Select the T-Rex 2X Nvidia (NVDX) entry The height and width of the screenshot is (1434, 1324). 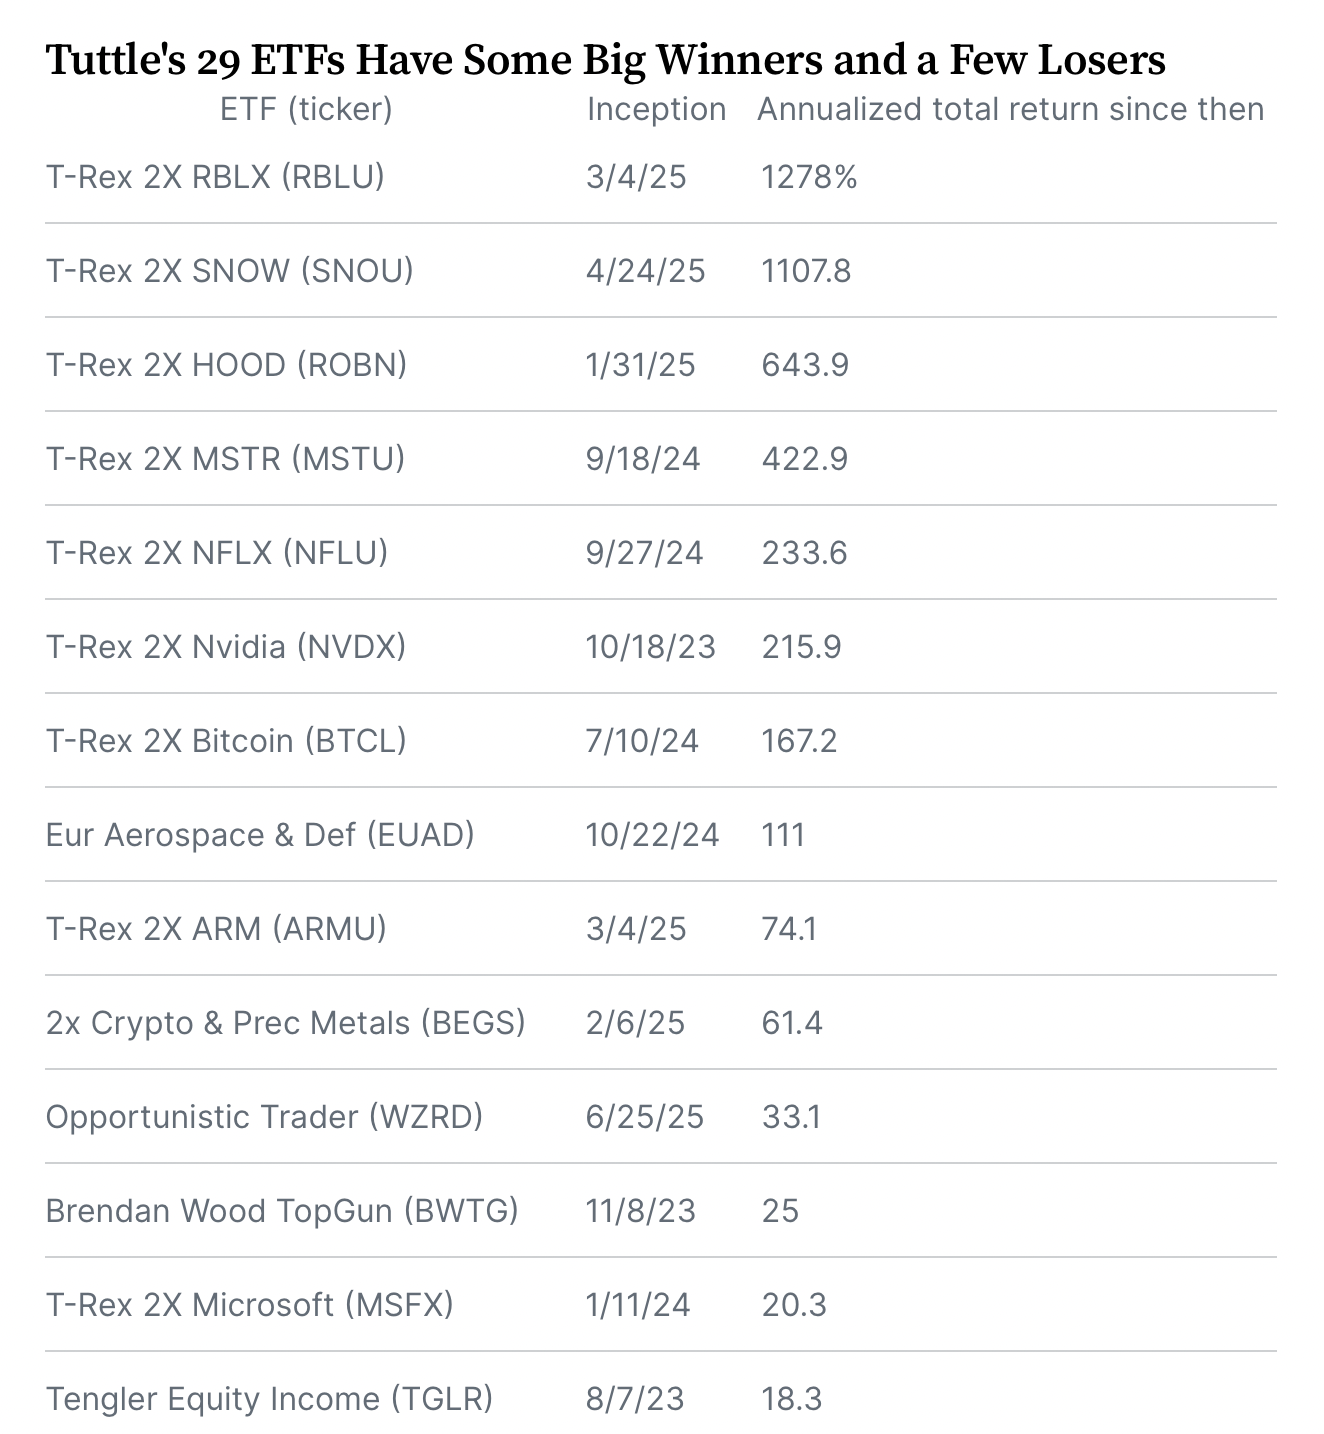click(226, 647)
